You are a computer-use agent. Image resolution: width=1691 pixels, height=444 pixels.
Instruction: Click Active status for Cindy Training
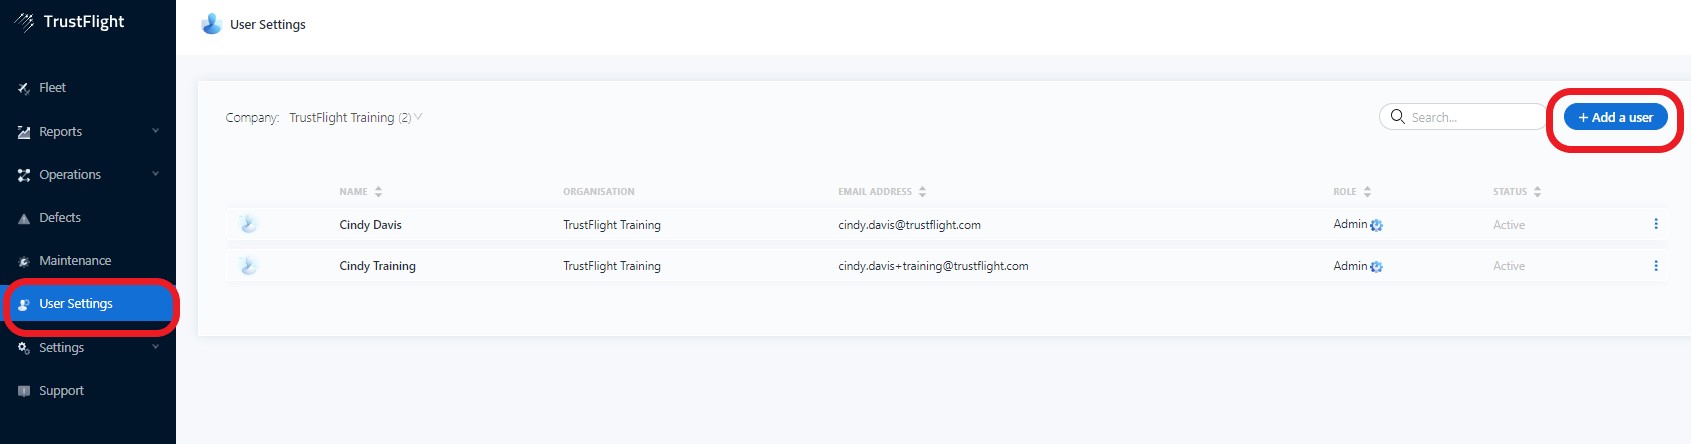pyautogui.click(x=1509, y=266)
